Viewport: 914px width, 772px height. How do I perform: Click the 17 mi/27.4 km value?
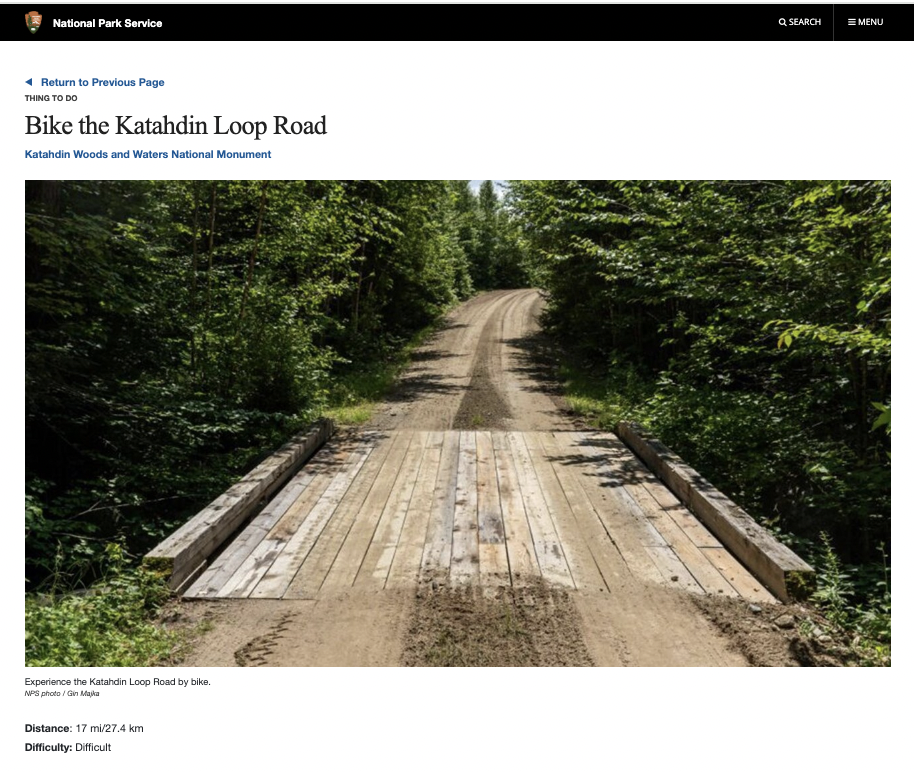click(110, 728)
